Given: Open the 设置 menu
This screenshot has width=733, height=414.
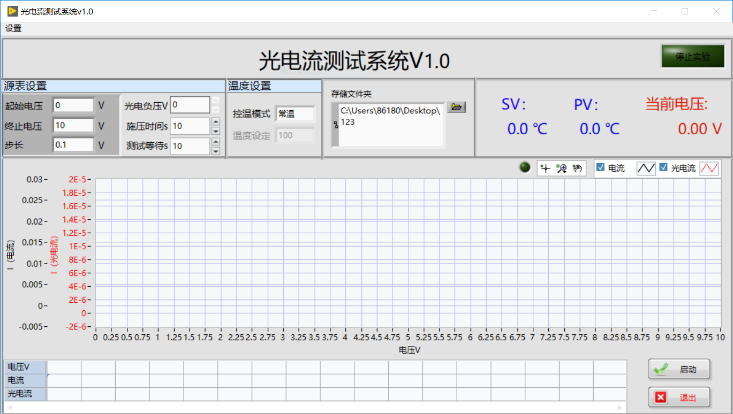Looking at the screenshot, I should tap(13, 28).
